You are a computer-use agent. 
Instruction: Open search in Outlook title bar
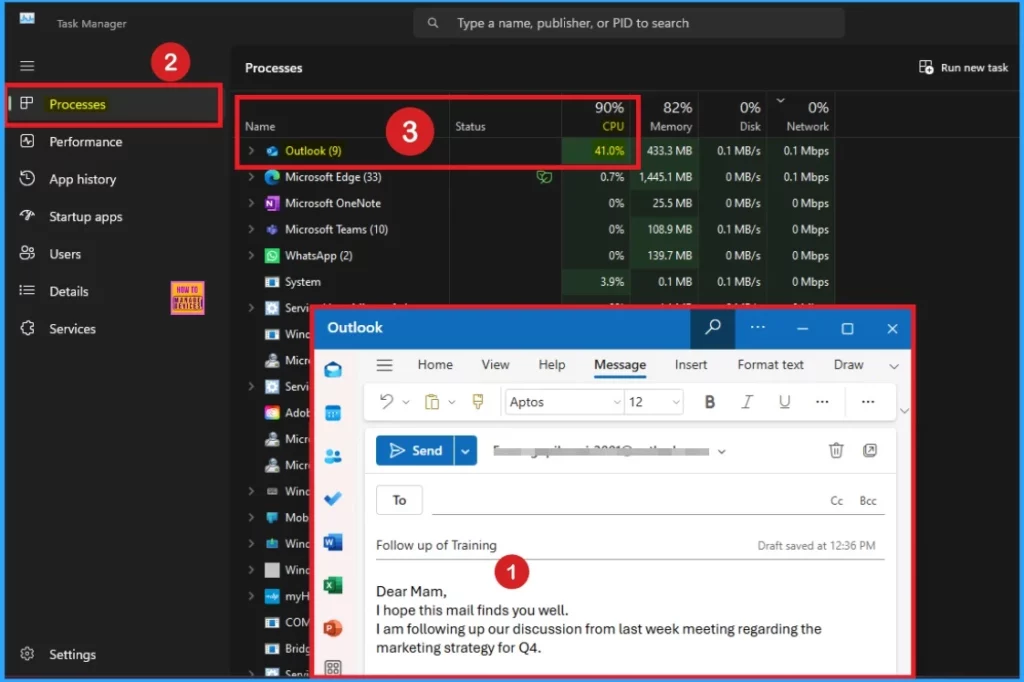coord(712,327)
